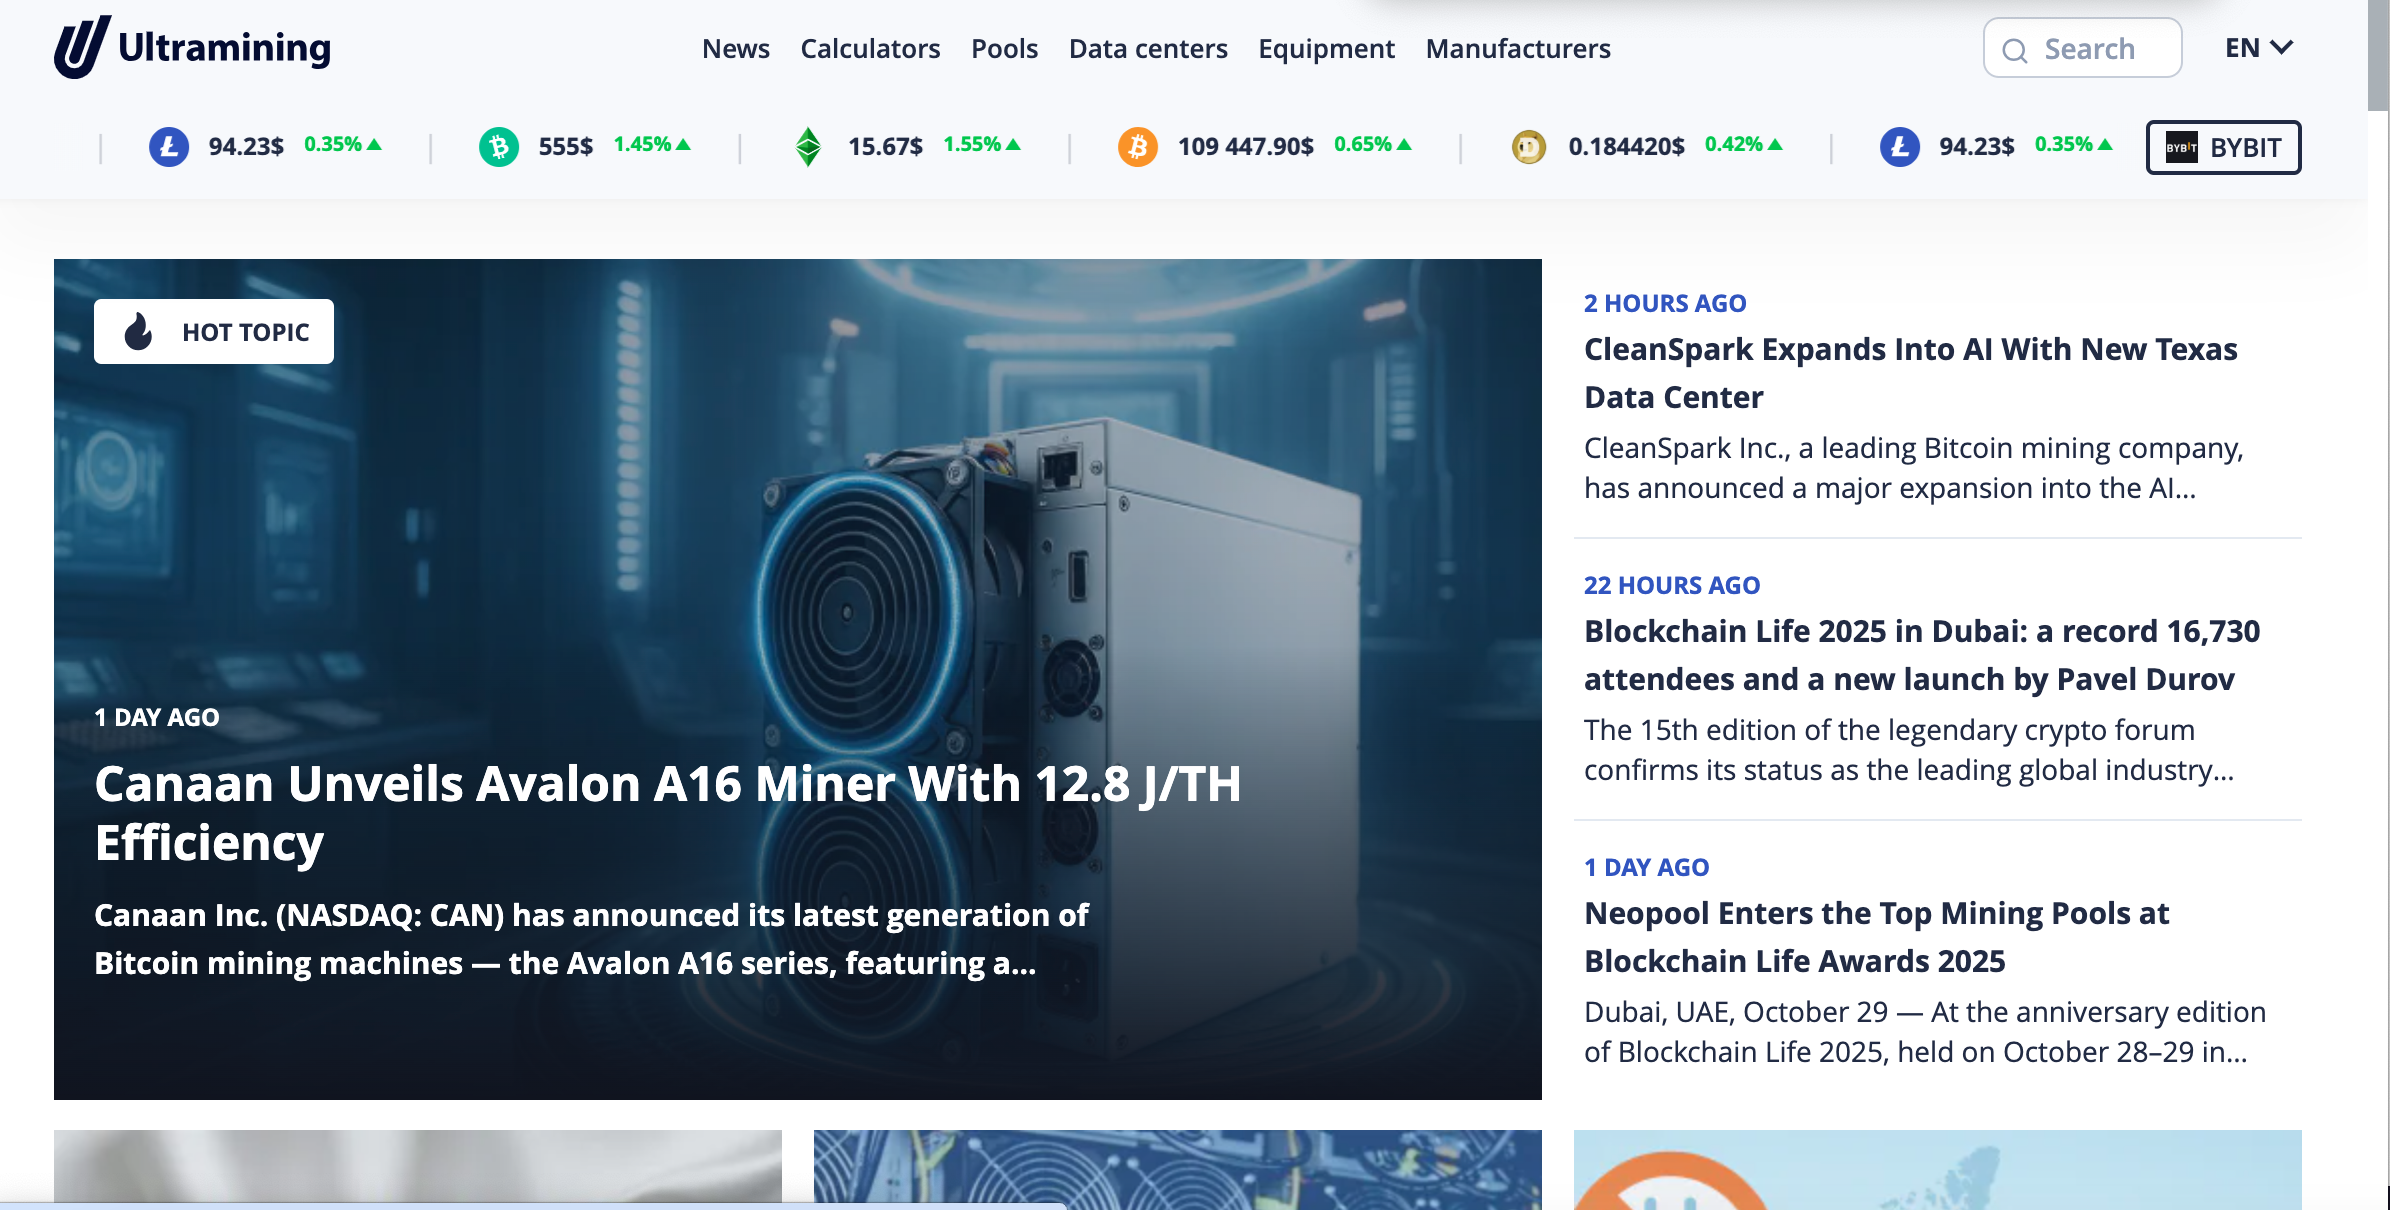The image size is (2390, 1210).
Task: Click the Dogecoin coin icon
Action: tap(1528, 147)
